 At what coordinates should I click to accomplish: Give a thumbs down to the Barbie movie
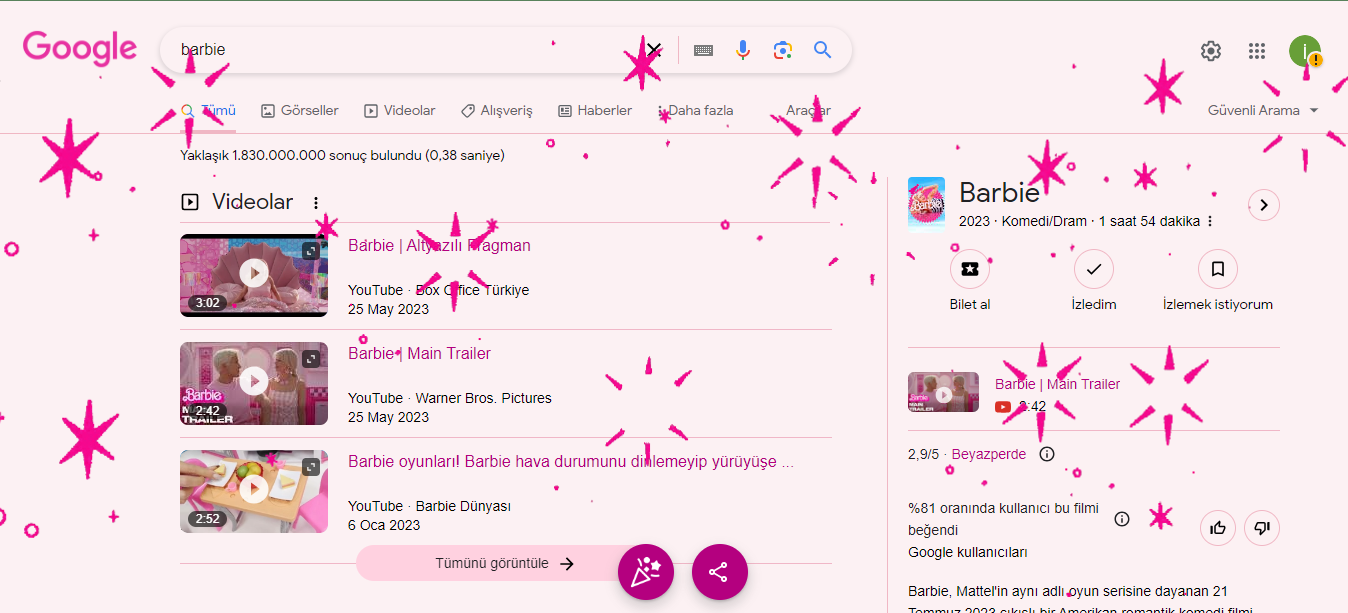point(1261,528)
